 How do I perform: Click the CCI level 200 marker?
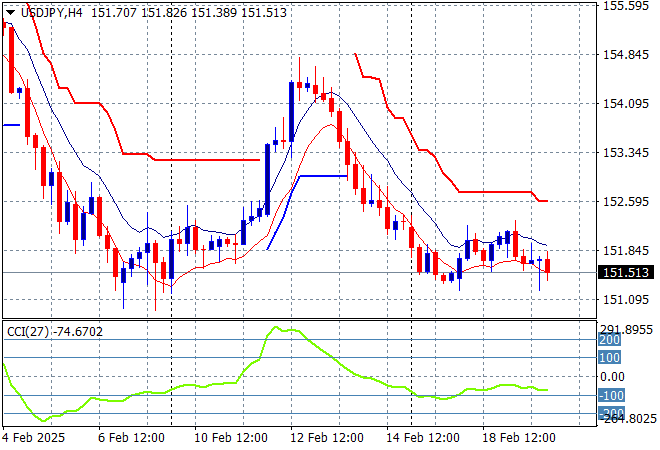pyautogui.click(x=610, y=340)
